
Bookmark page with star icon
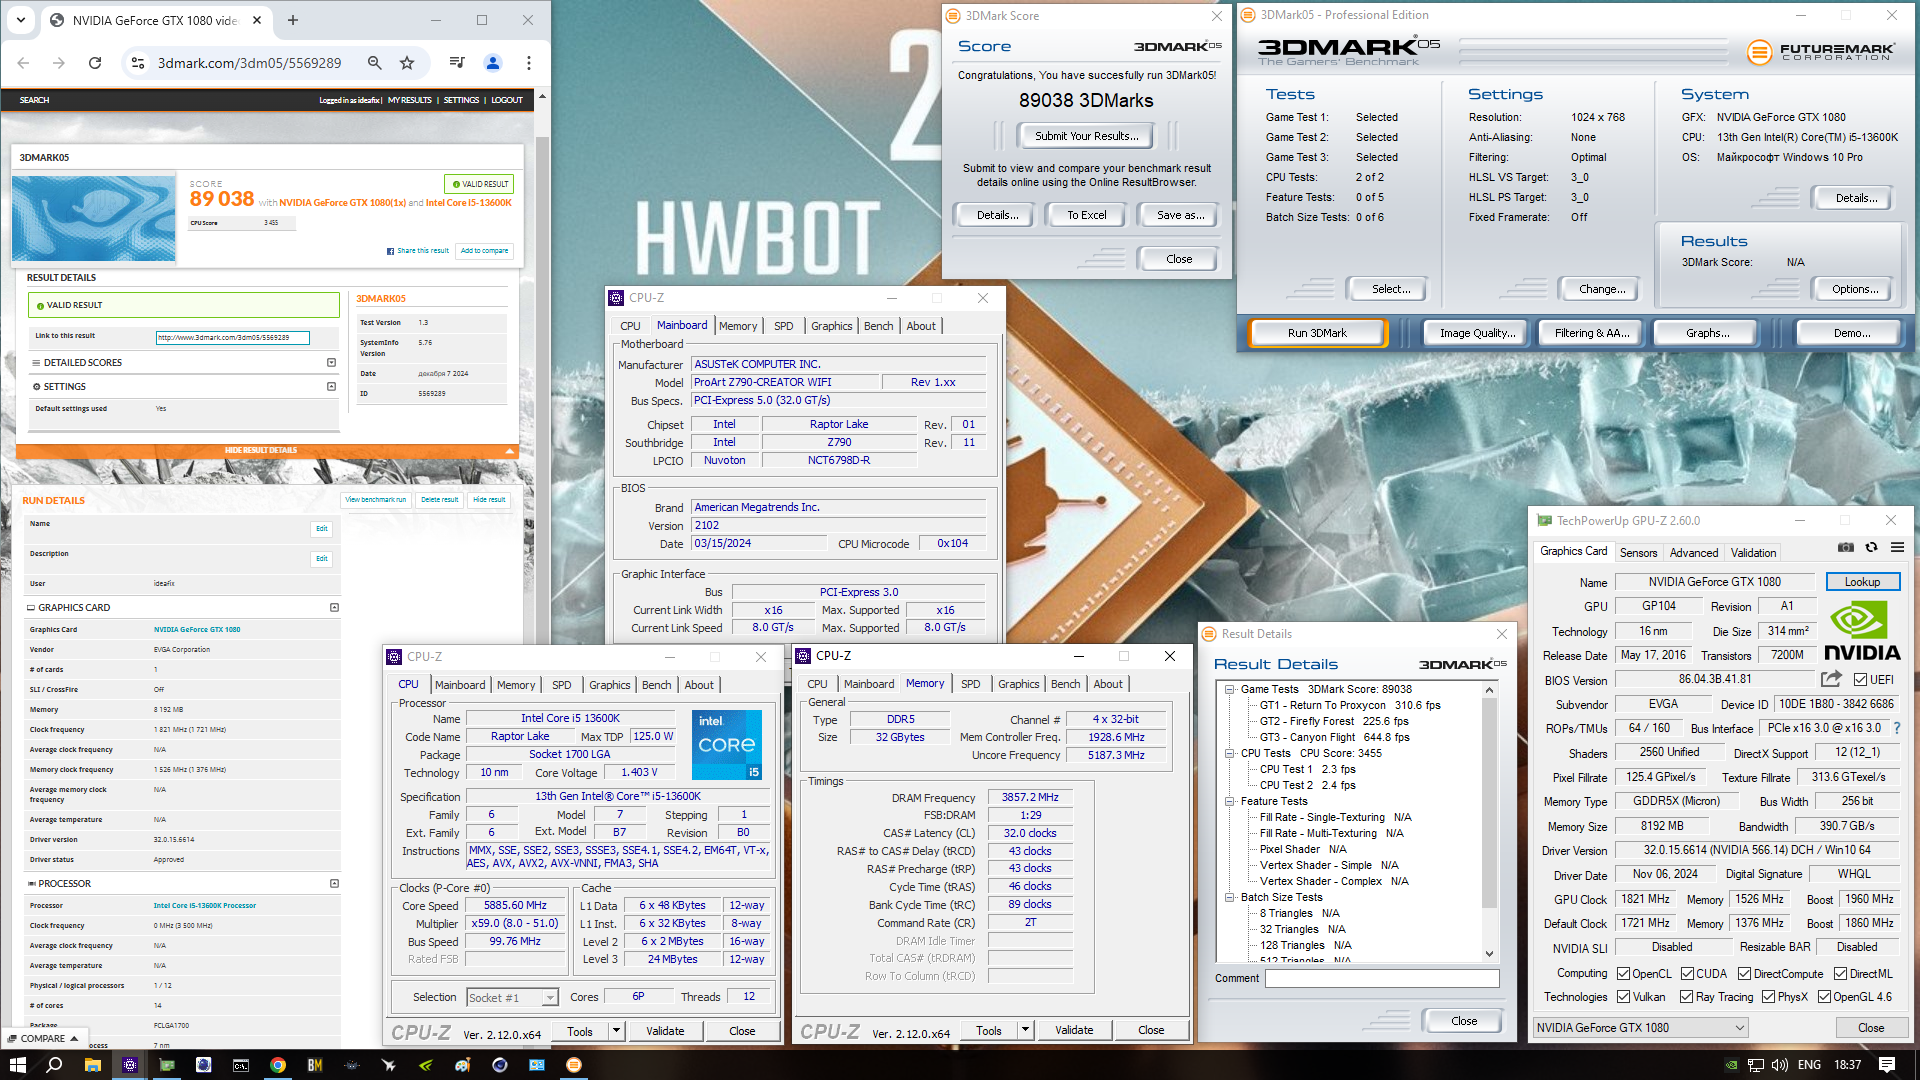[x=407, y=63]
